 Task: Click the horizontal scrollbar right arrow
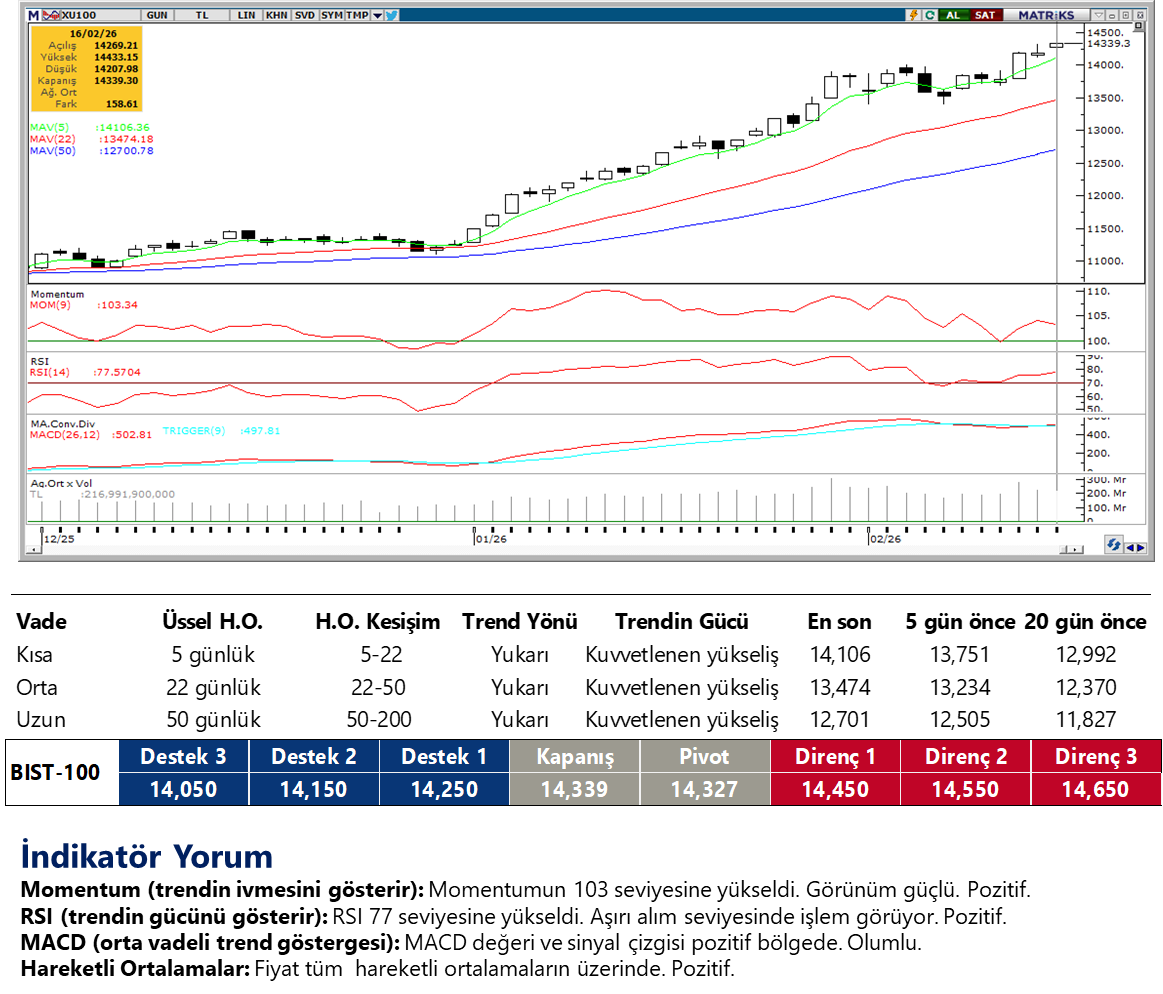coord(1076,549)
